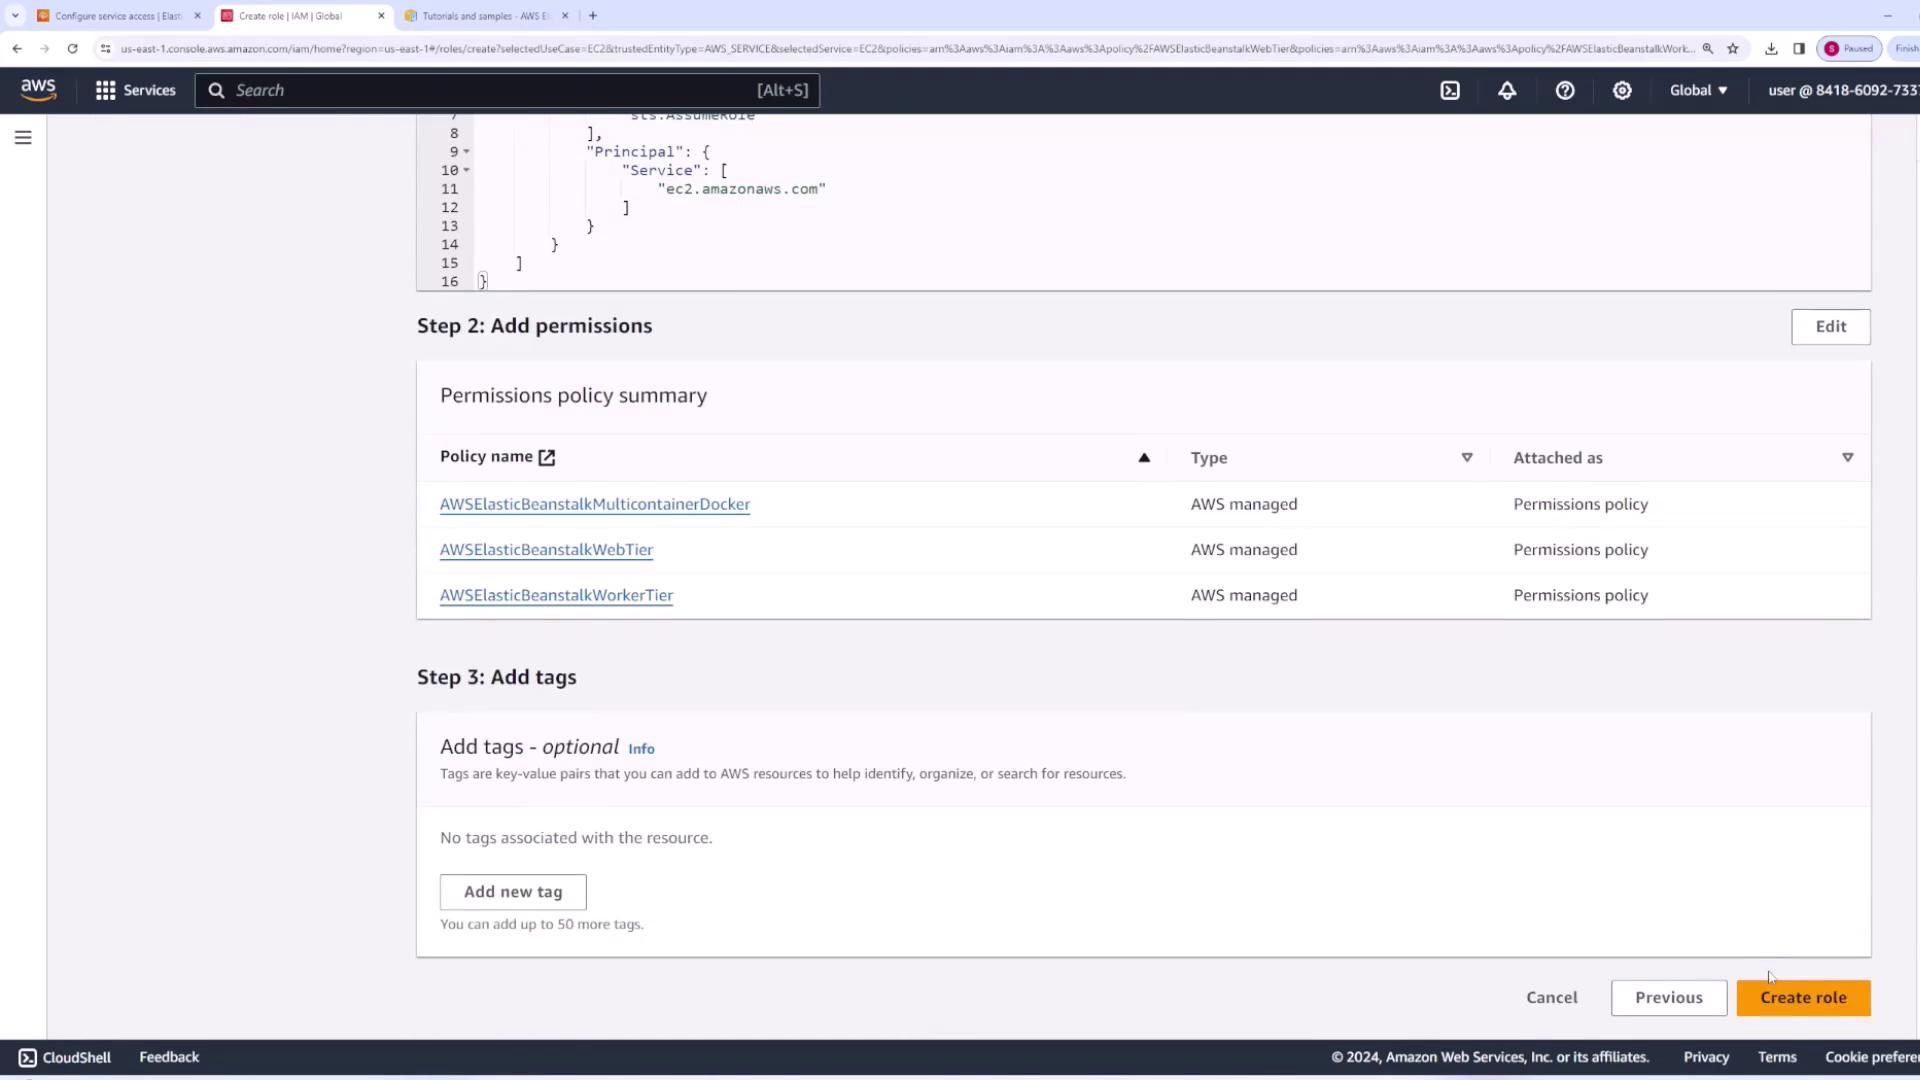
Task: Open Cookie preferences in footer
Action: [1871, 1057]
